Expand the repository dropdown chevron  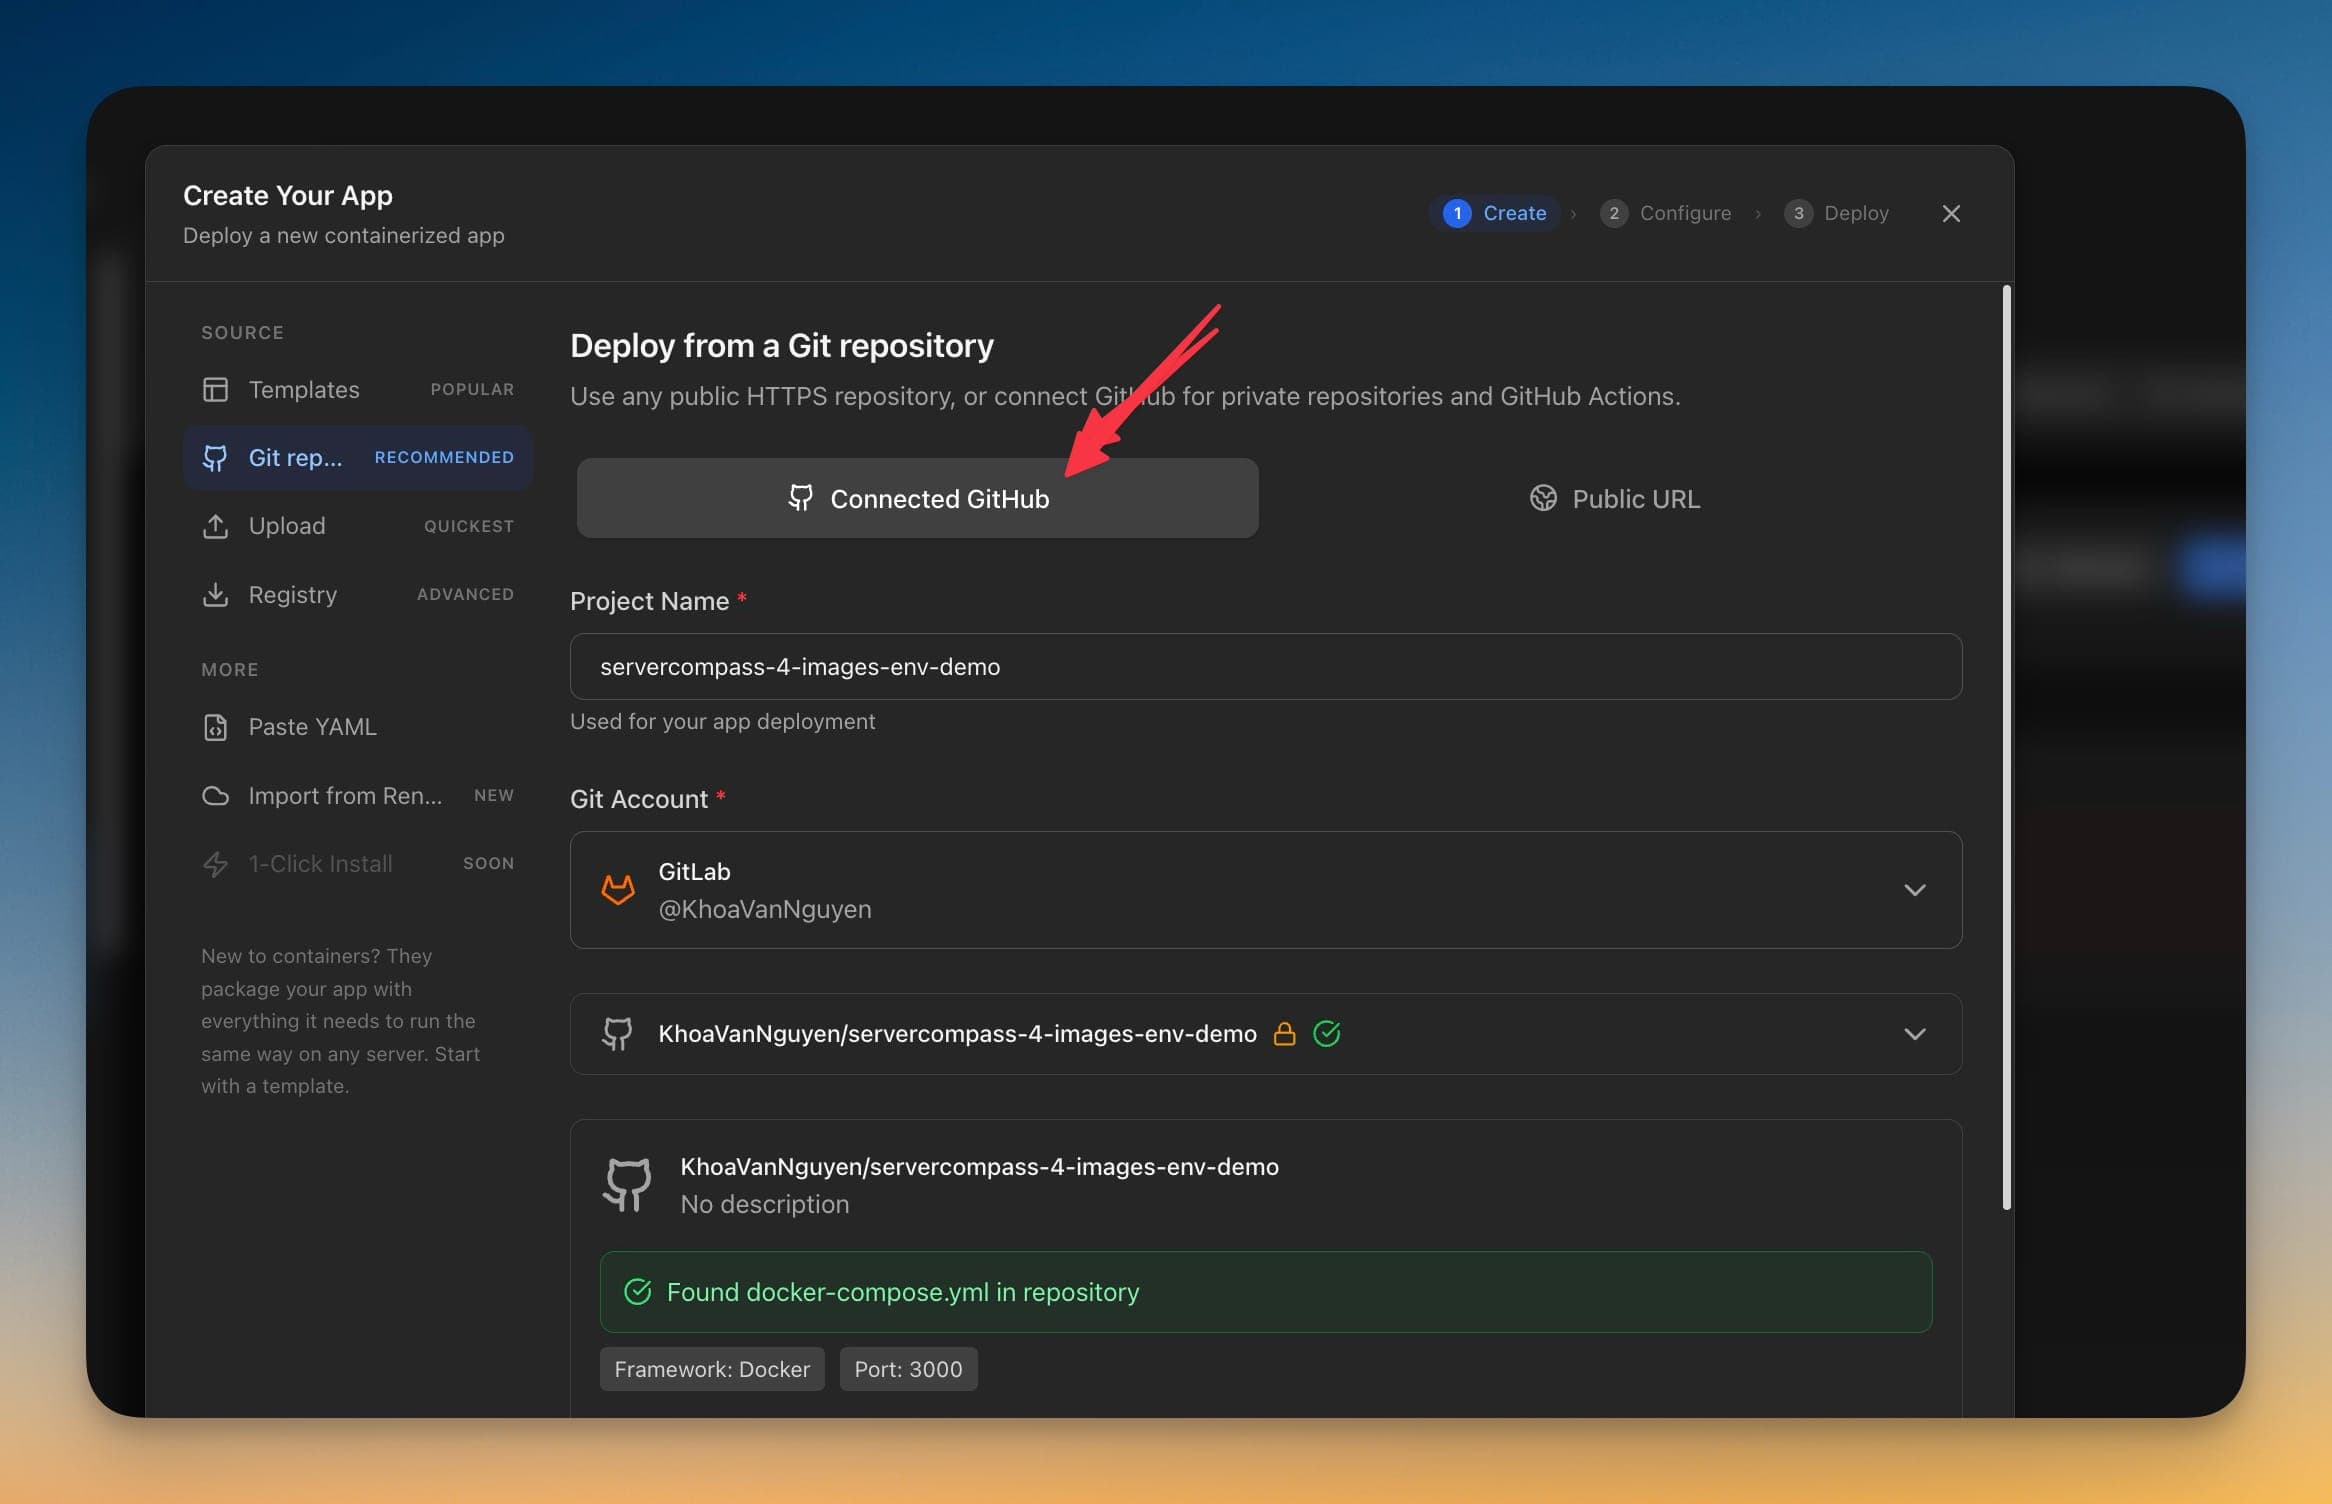(x=1914, y=1034)
